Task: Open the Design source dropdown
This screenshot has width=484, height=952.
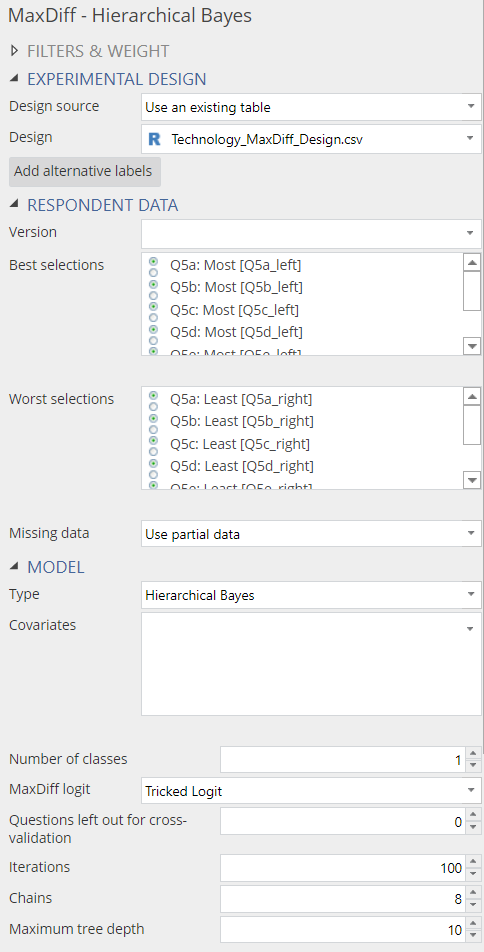Action: coord(312,107)
